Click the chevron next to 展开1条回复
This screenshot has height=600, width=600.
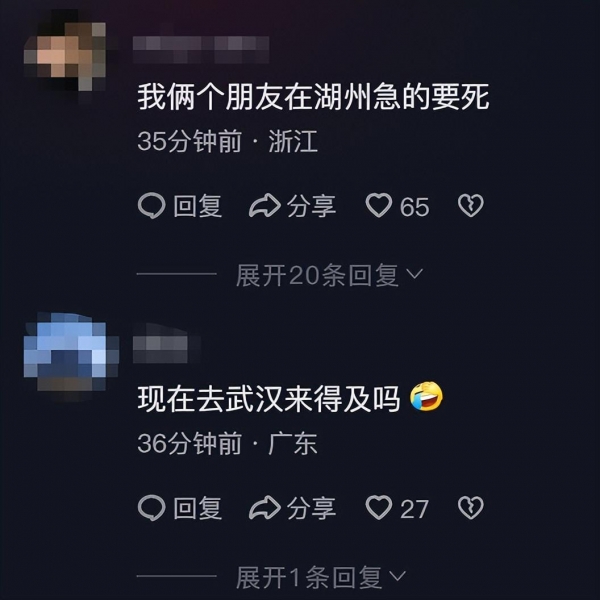click(397, 576)
